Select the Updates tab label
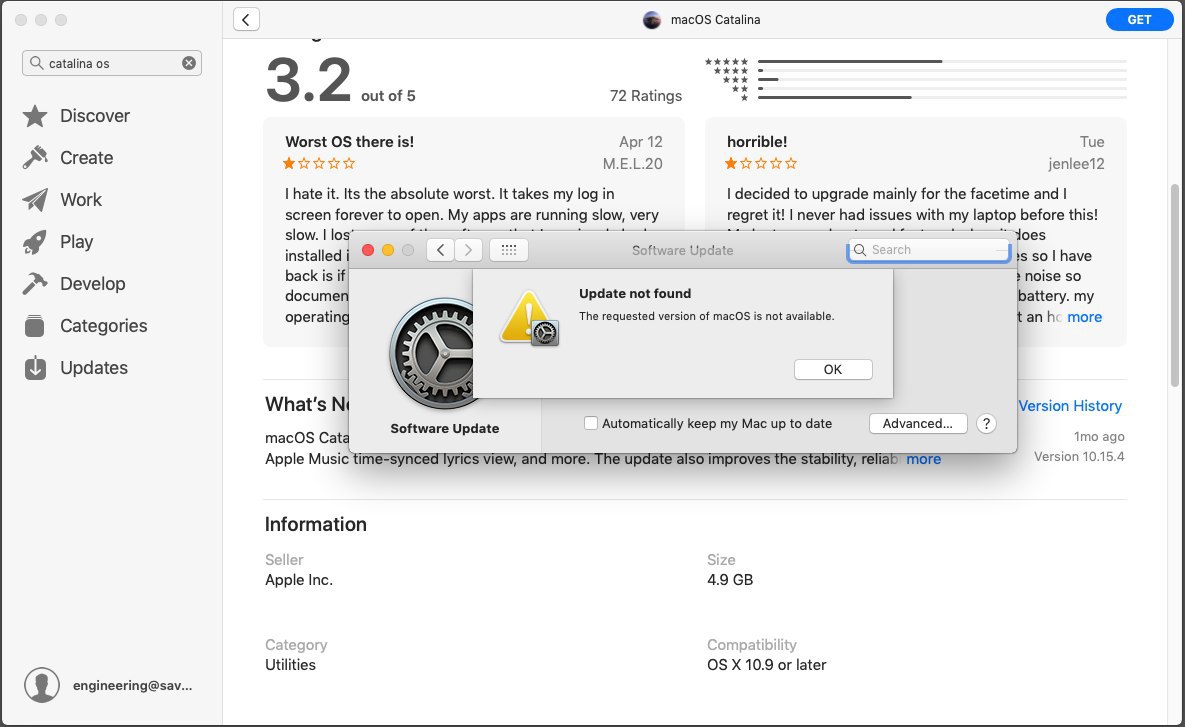Viewport: 1185px width, 727px height. 94,367
